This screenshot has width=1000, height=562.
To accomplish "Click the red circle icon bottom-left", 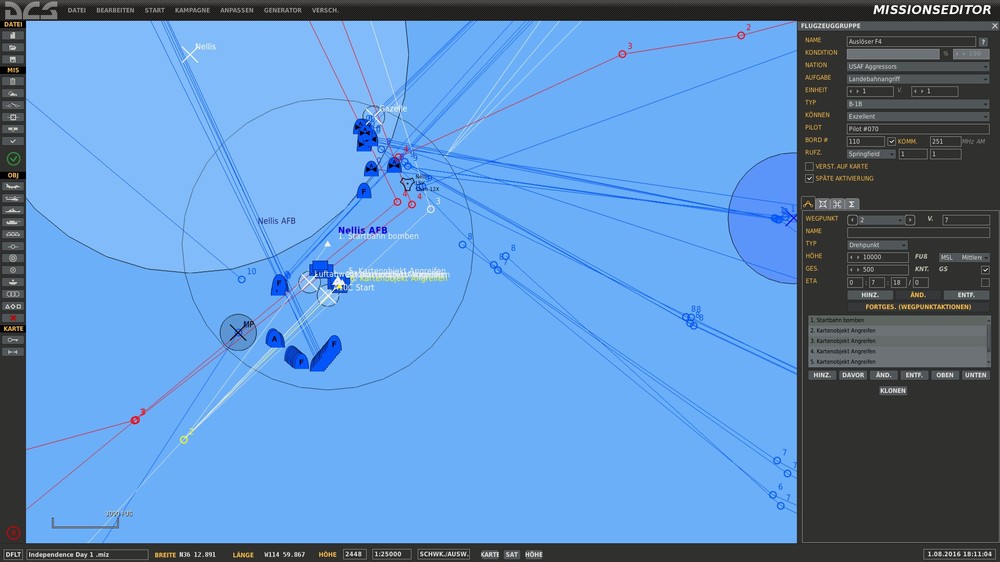I will (13, 533).
